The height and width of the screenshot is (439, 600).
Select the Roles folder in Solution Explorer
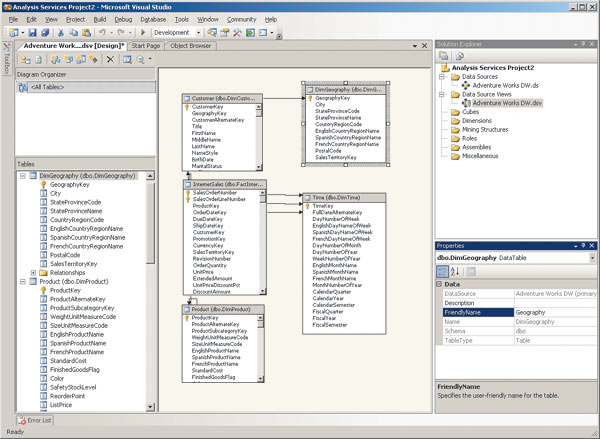tap(469, 138)
